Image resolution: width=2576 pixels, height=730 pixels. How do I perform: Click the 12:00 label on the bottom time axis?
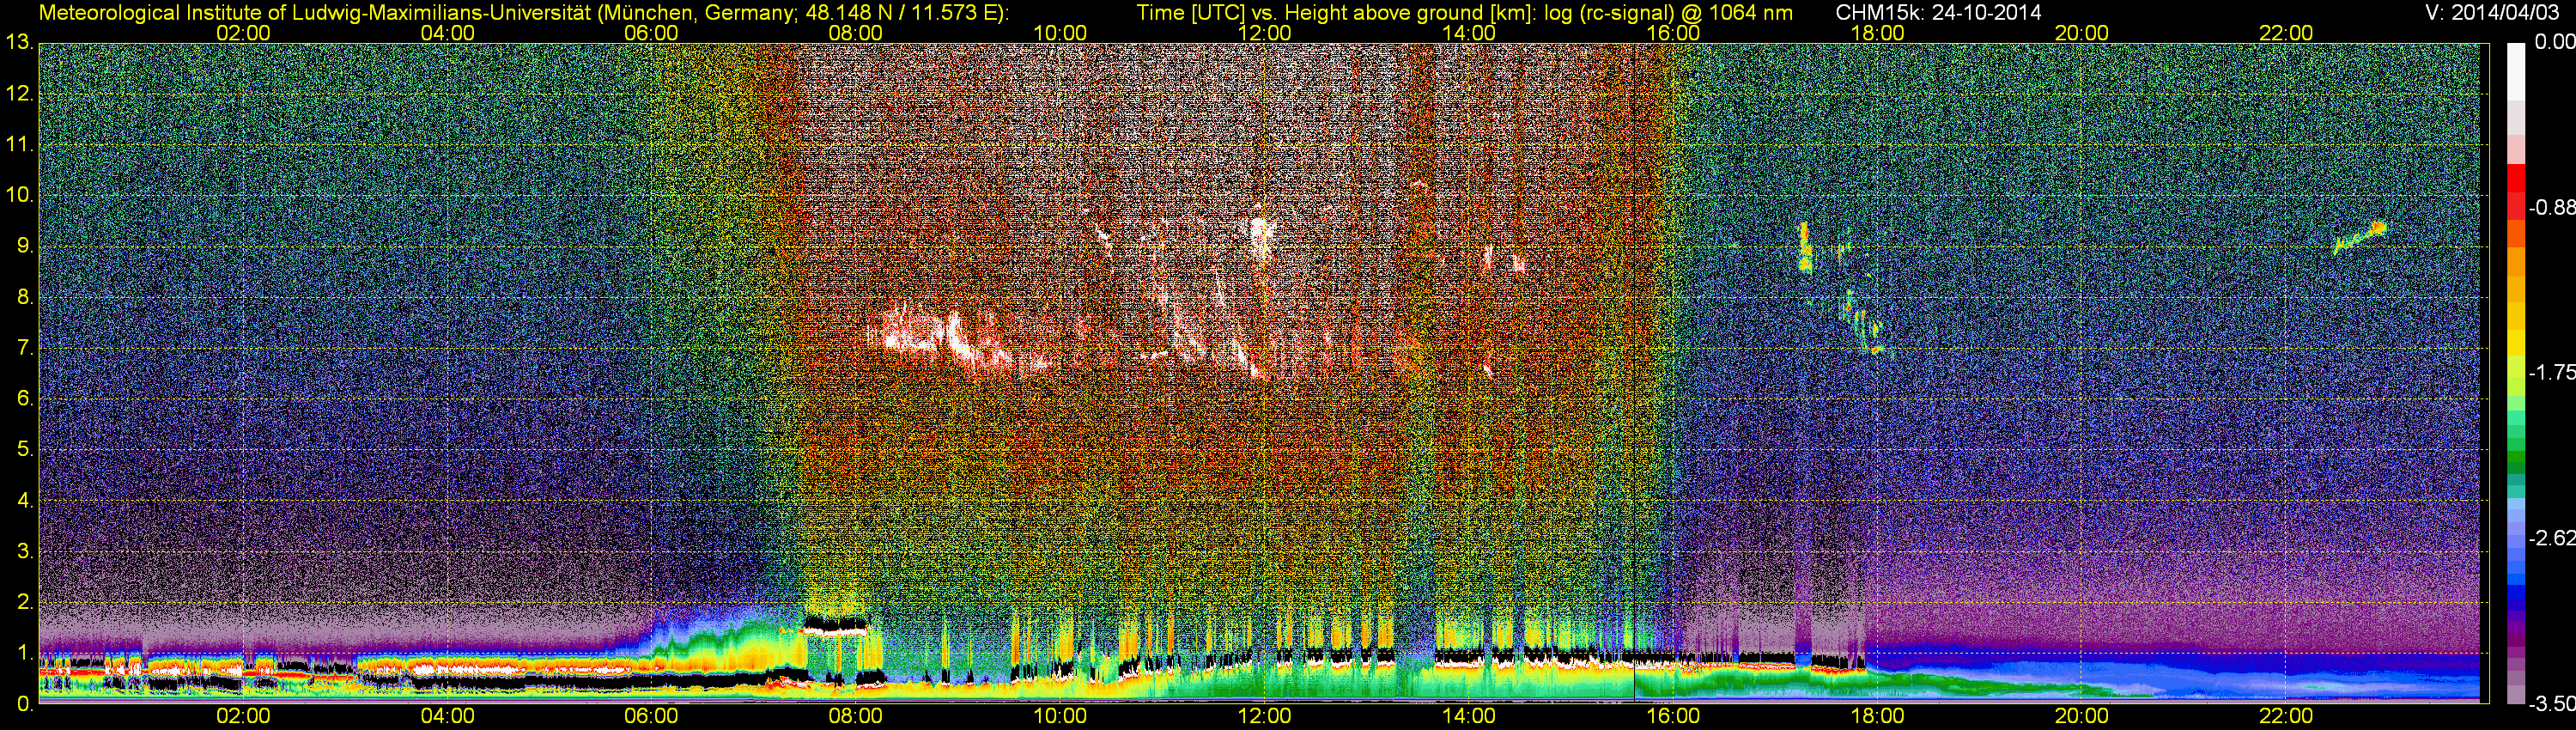[1264, 716]
